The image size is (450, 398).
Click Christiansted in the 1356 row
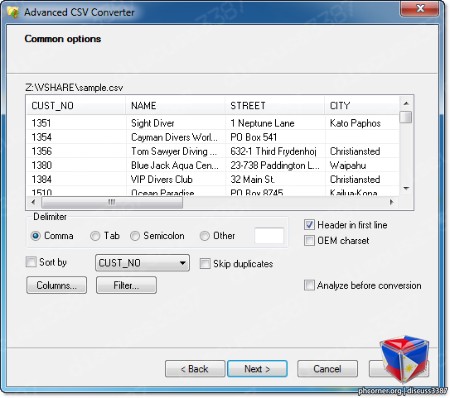point(362,151)
